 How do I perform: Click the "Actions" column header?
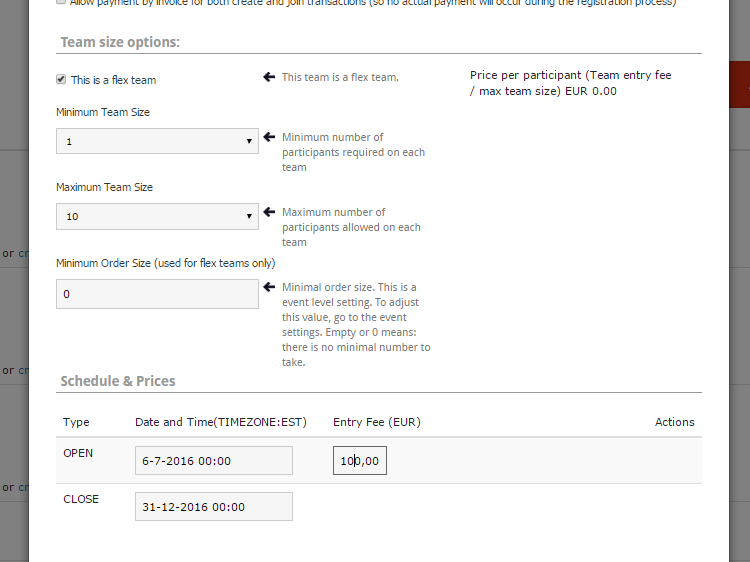click(674, 422)
